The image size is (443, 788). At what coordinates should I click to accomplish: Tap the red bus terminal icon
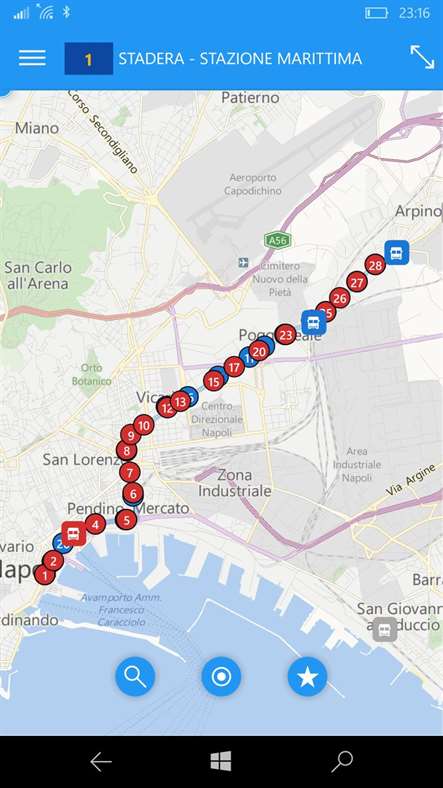coord(74,534)
